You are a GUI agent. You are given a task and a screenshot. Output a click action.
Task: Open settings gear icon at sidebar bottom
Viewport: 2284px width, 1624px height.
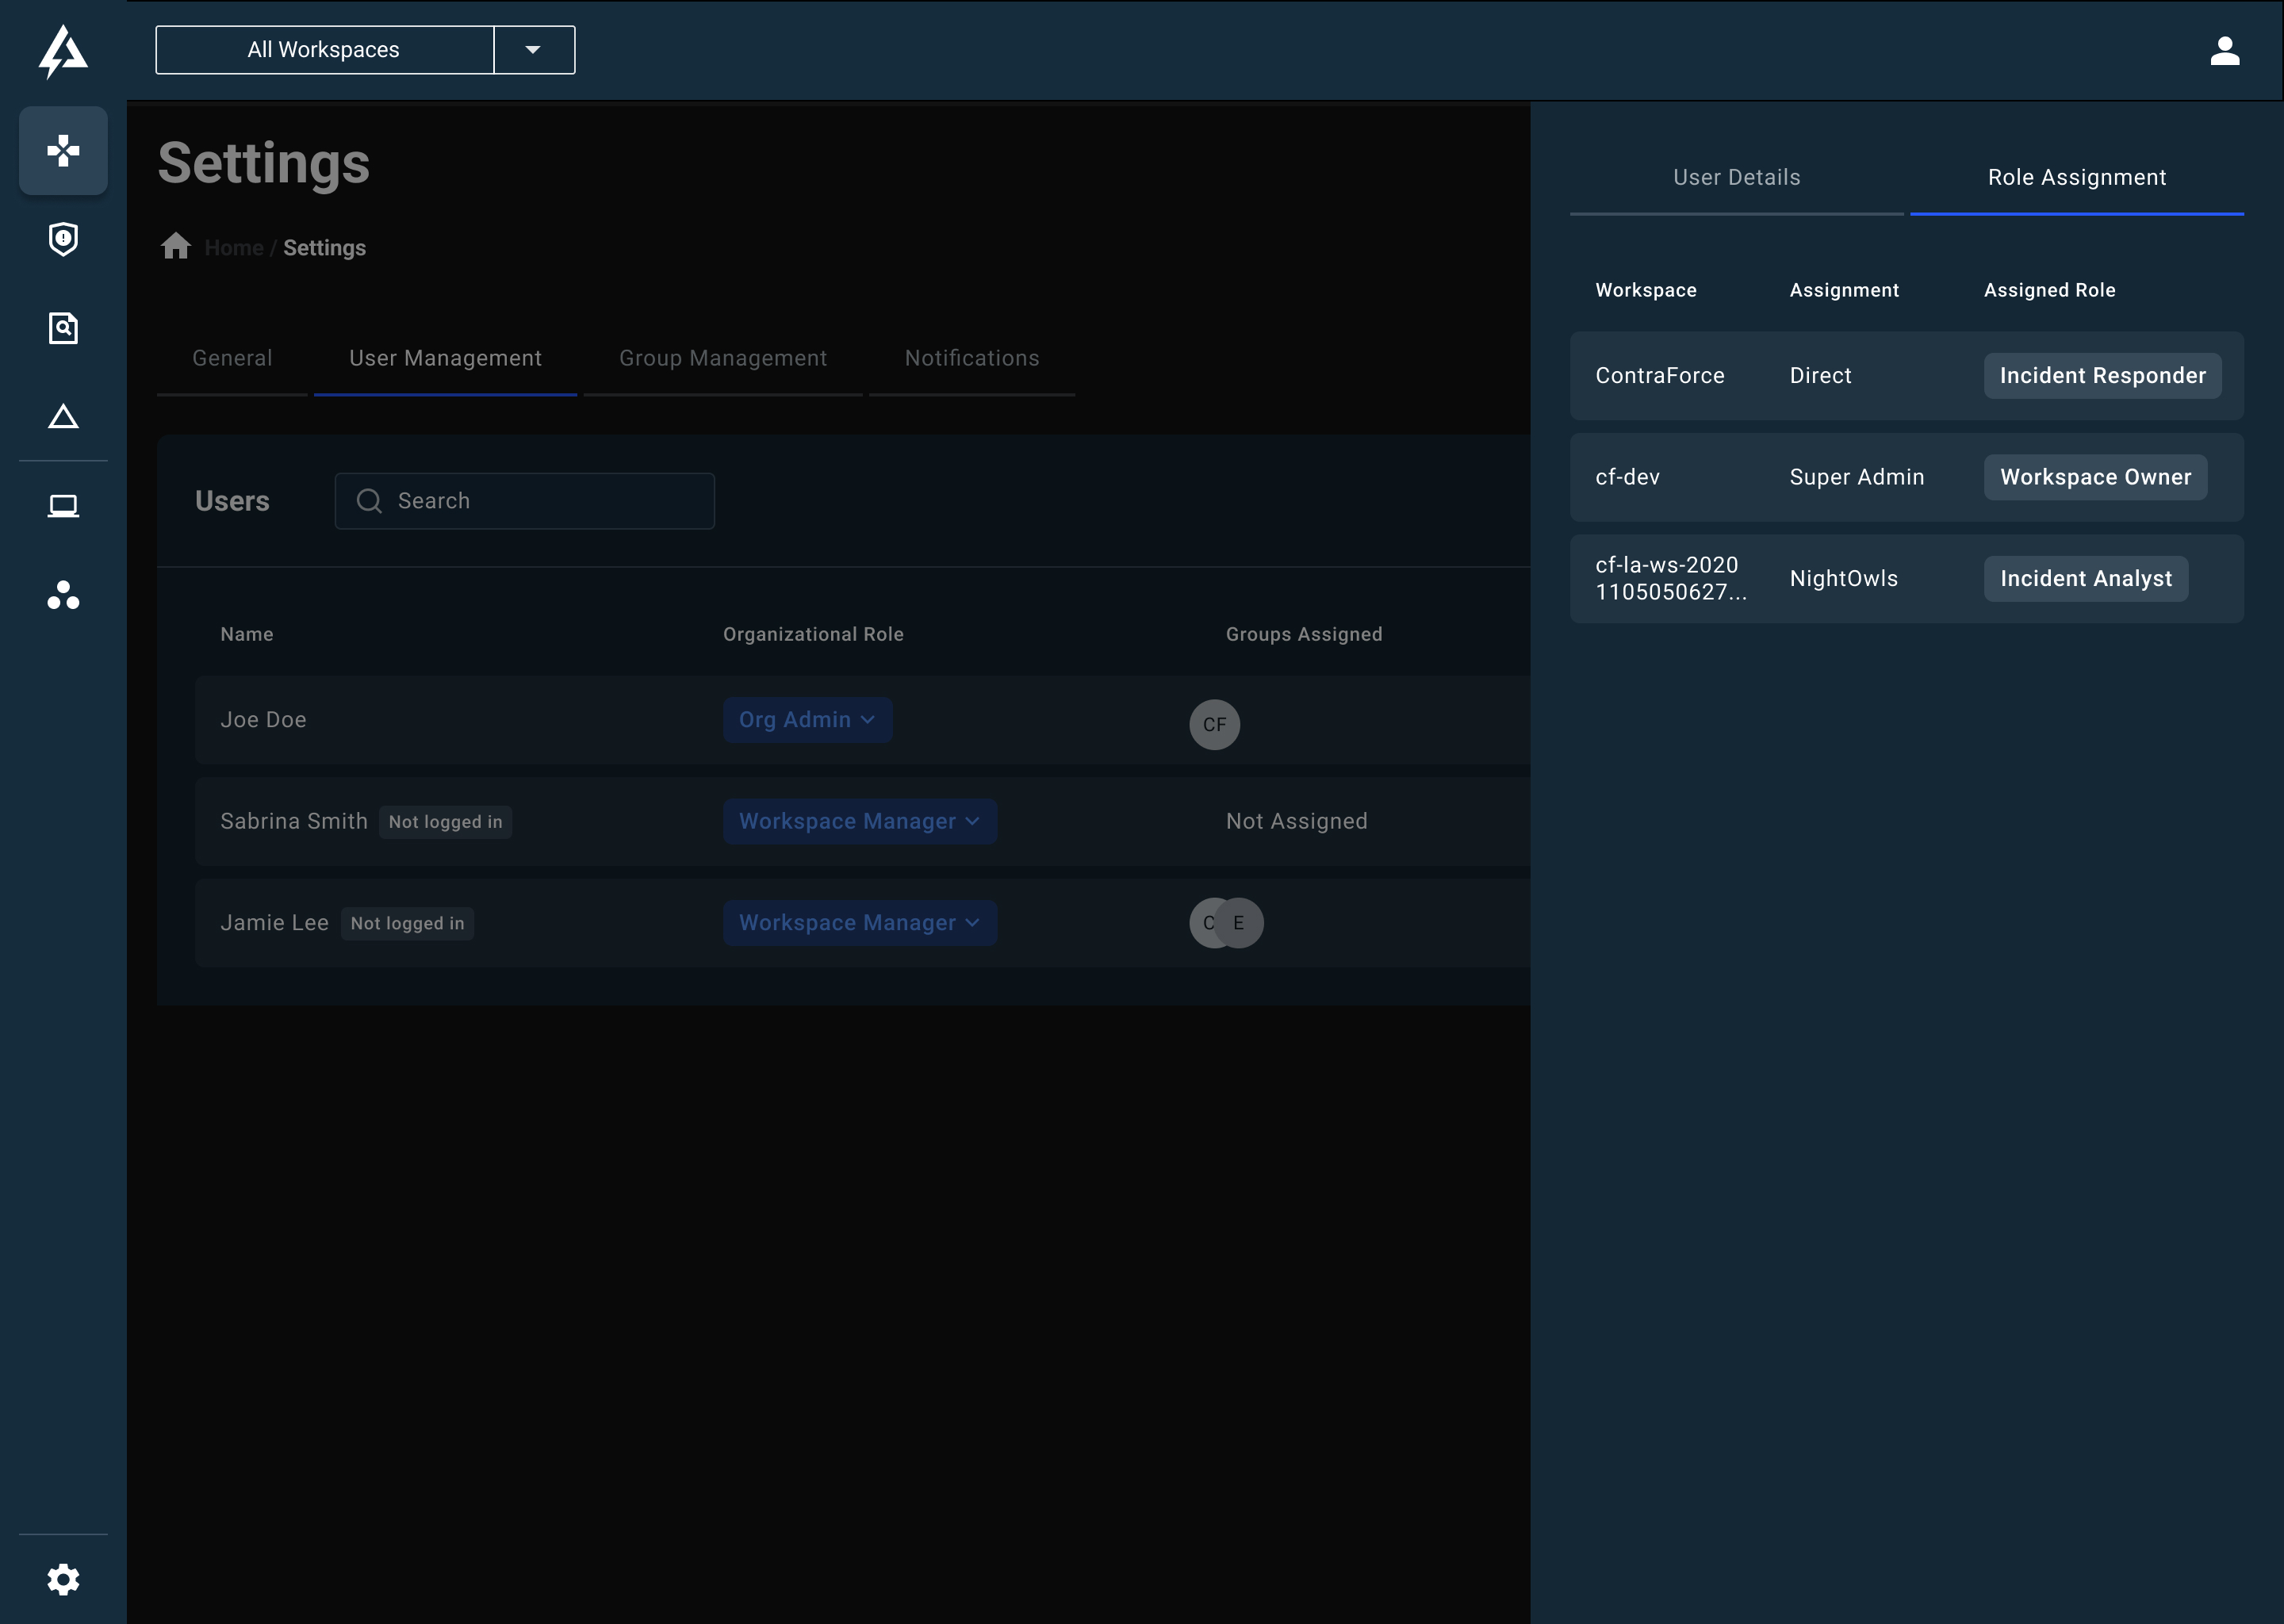[63, 1579]
